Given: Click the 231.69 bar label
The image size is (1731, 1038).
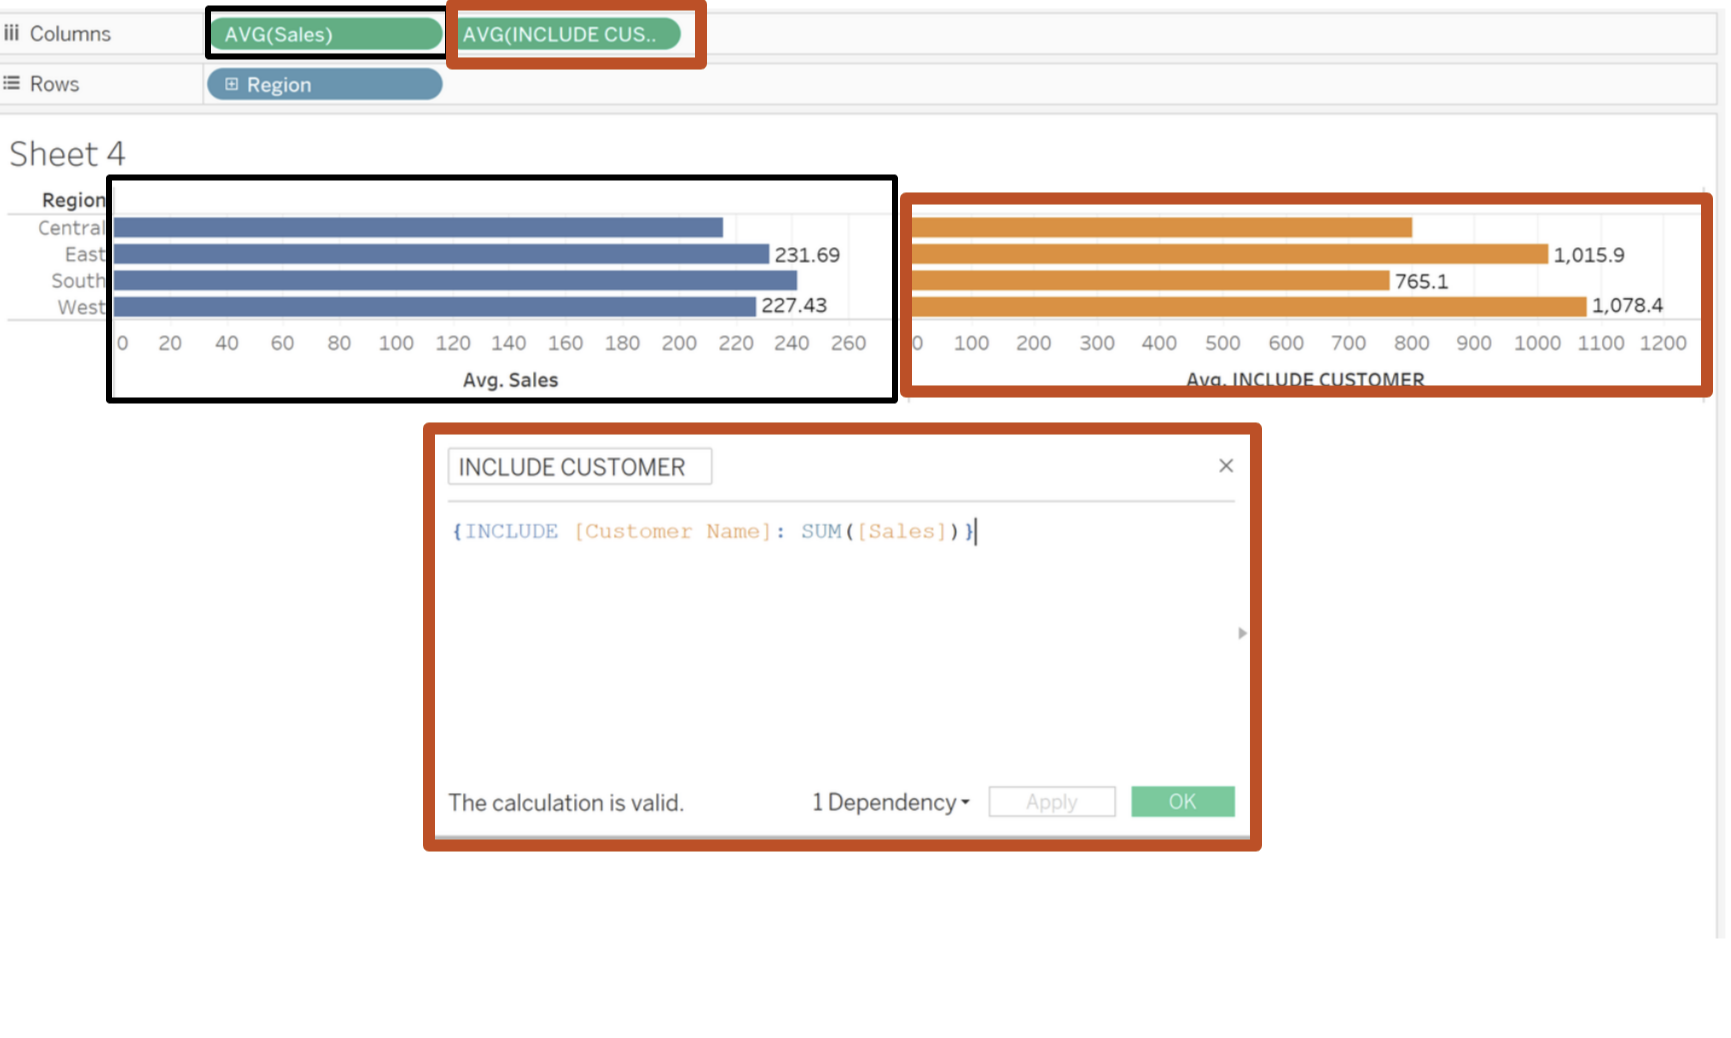Looking at the screenshot, I should click(807, 255).
